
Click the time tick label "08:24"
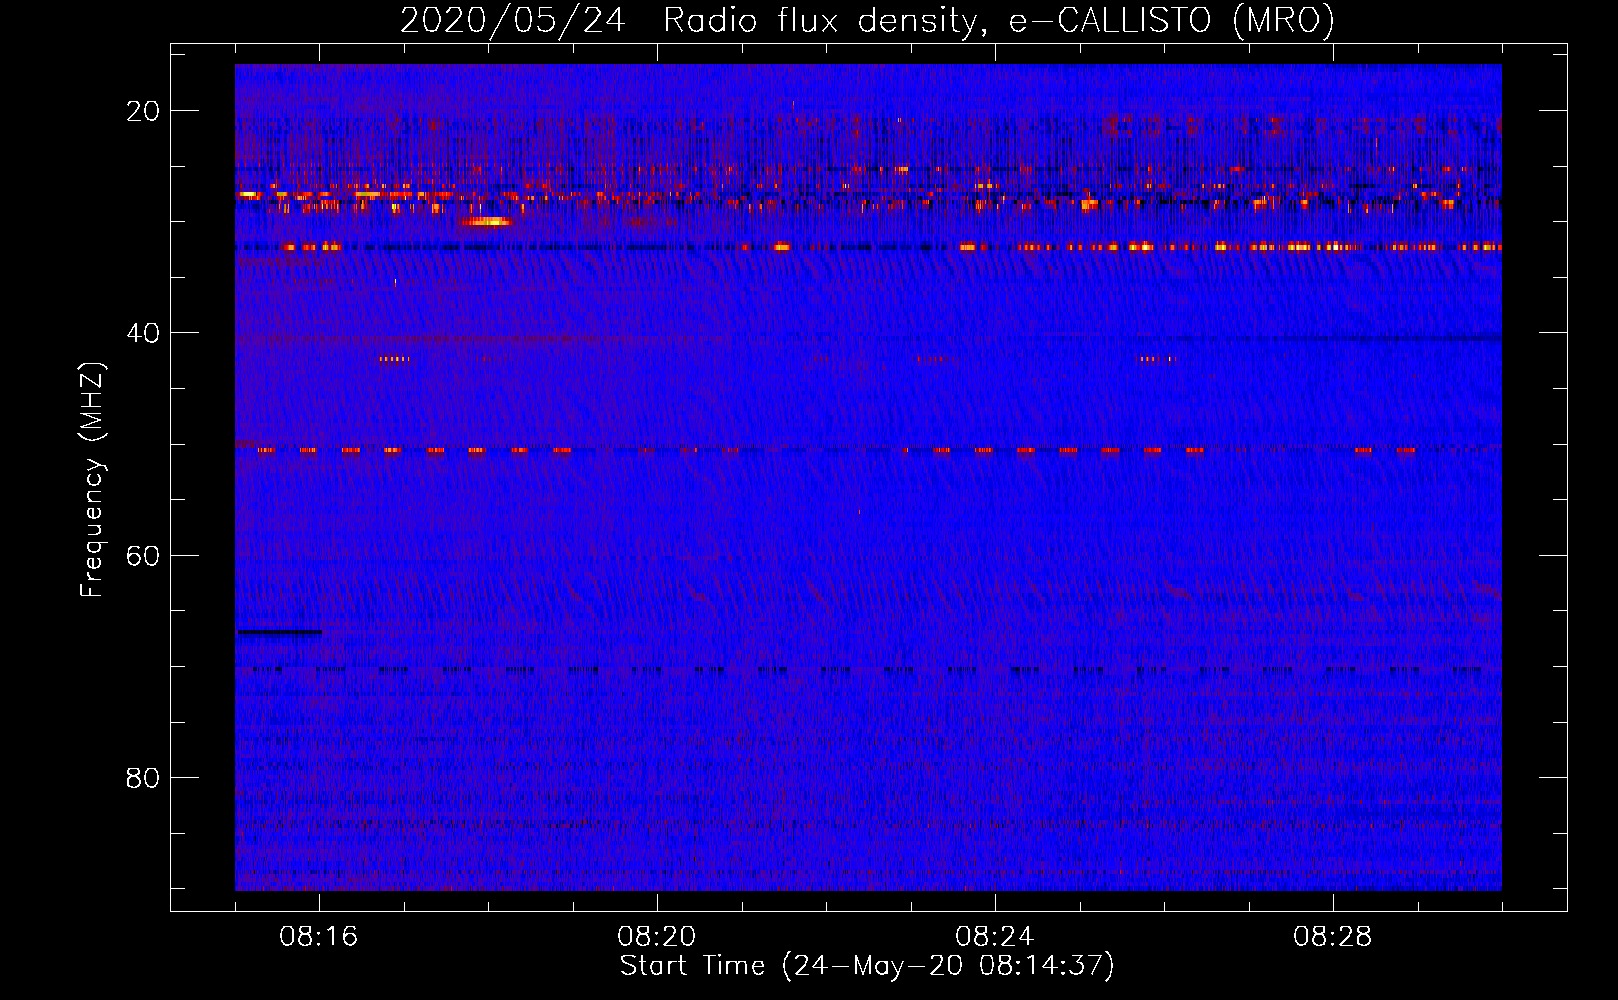pyautogui.click(x=995, y=937)
